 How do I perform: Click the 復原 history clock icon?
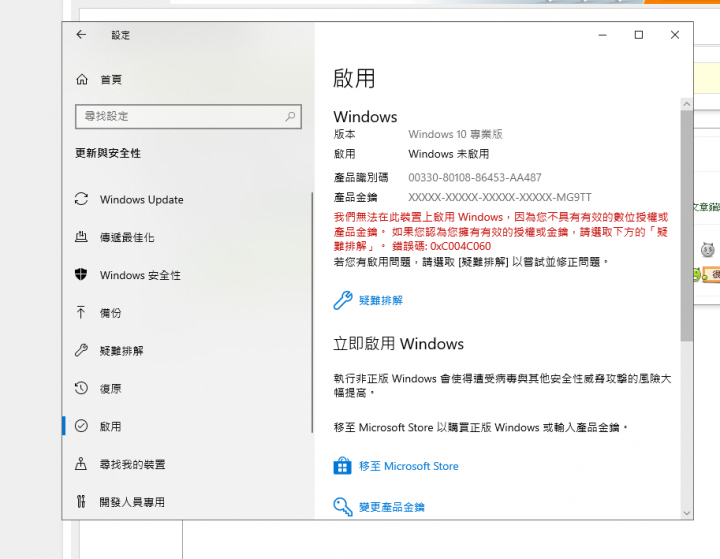[x=81, y=388]
